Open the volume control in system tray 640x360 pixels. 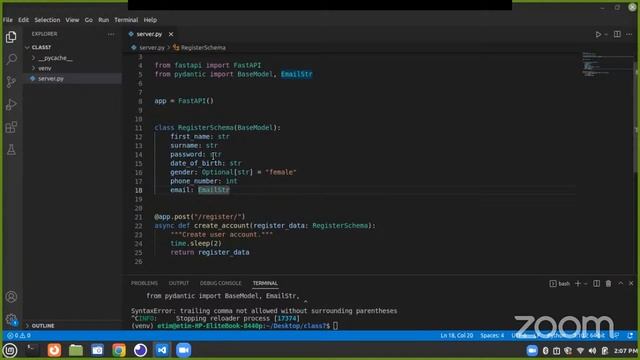coord(592,351)
